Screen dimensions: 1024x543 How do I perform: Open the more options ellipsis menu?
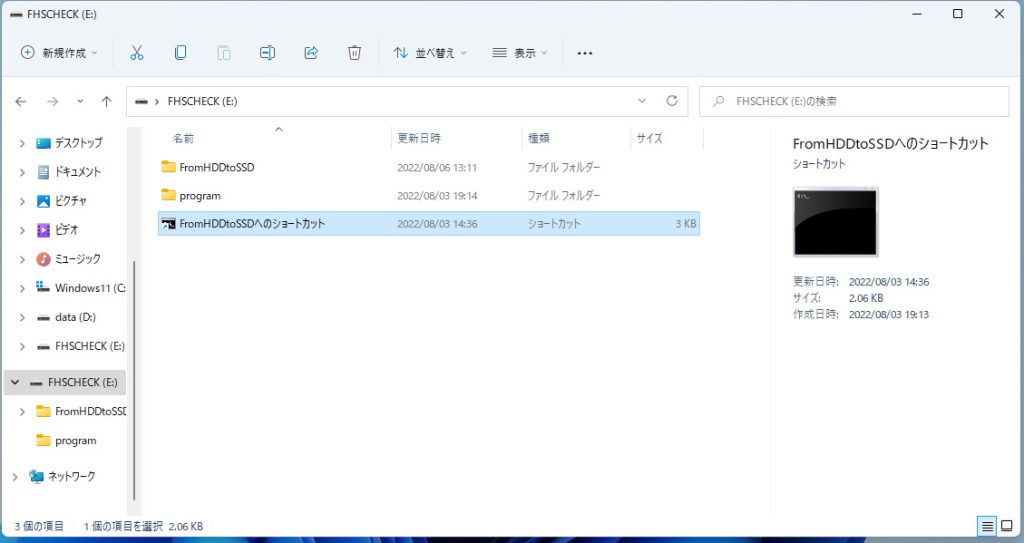[584, 53]
